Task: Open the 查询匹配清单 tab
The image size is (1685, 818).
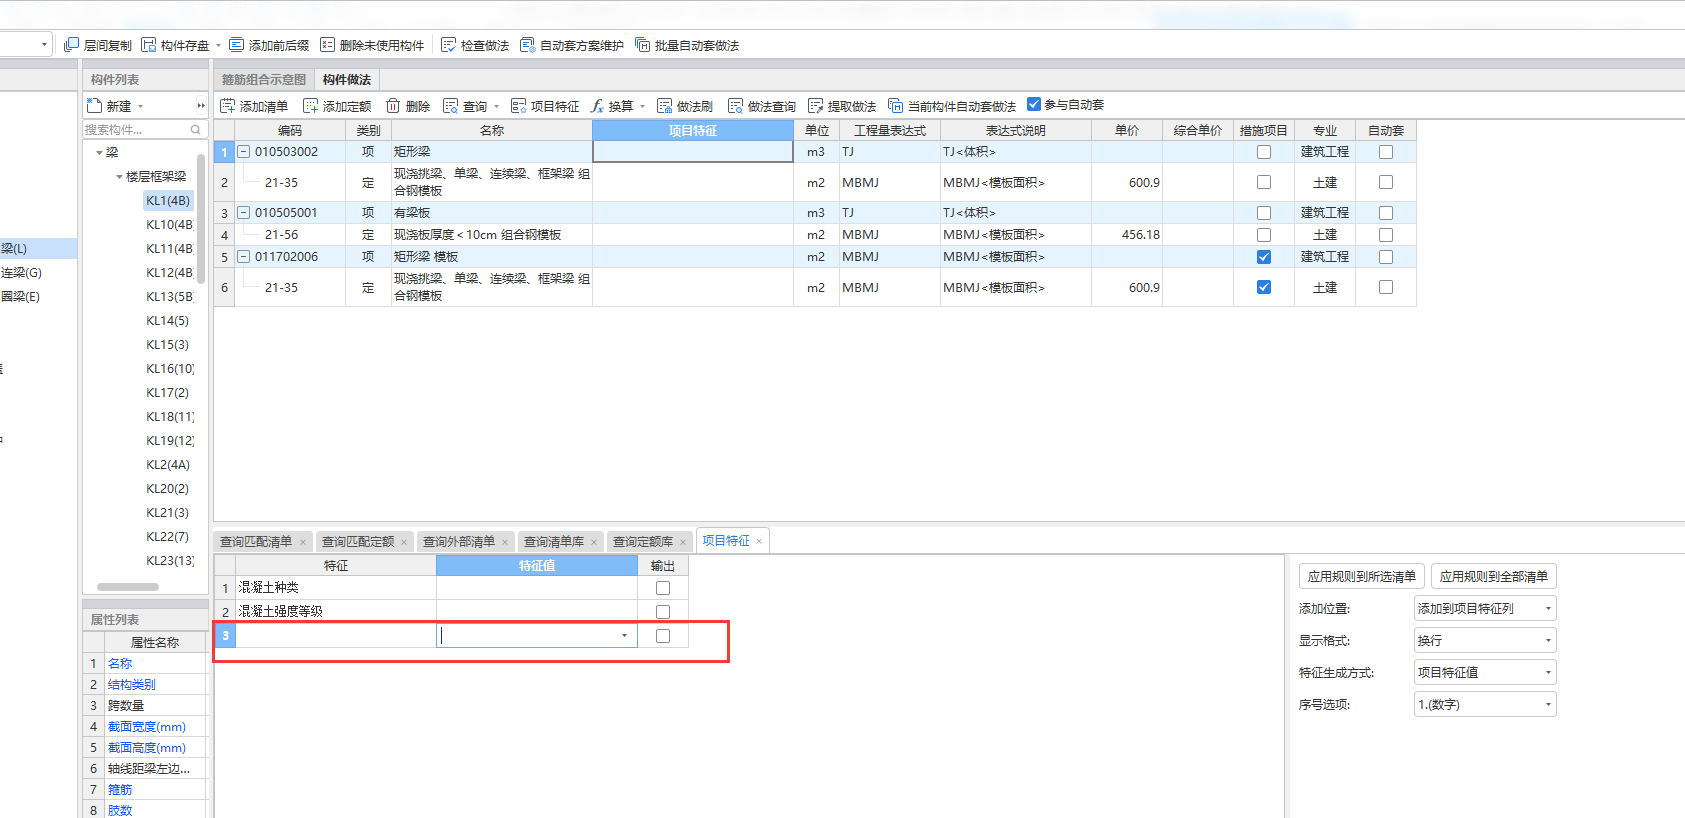Action: coord(256,542)
